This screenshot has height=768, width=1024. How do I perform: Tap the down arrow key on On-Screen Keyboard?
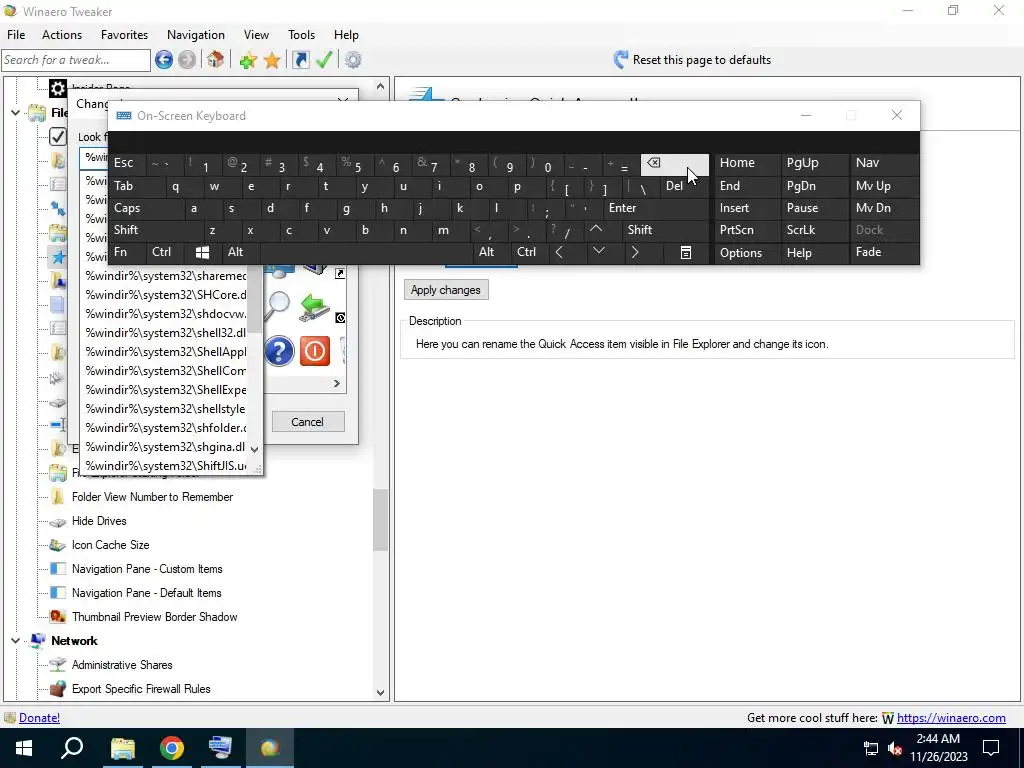point(598,253)
